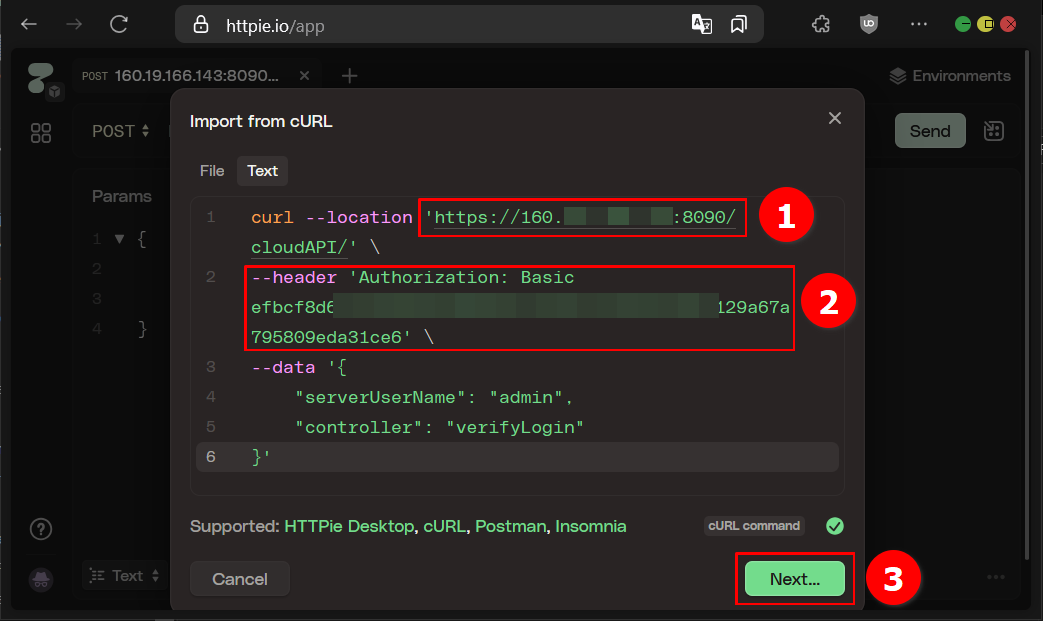
Task: Click the HTTPie logo icon
Action: point(41,78)
